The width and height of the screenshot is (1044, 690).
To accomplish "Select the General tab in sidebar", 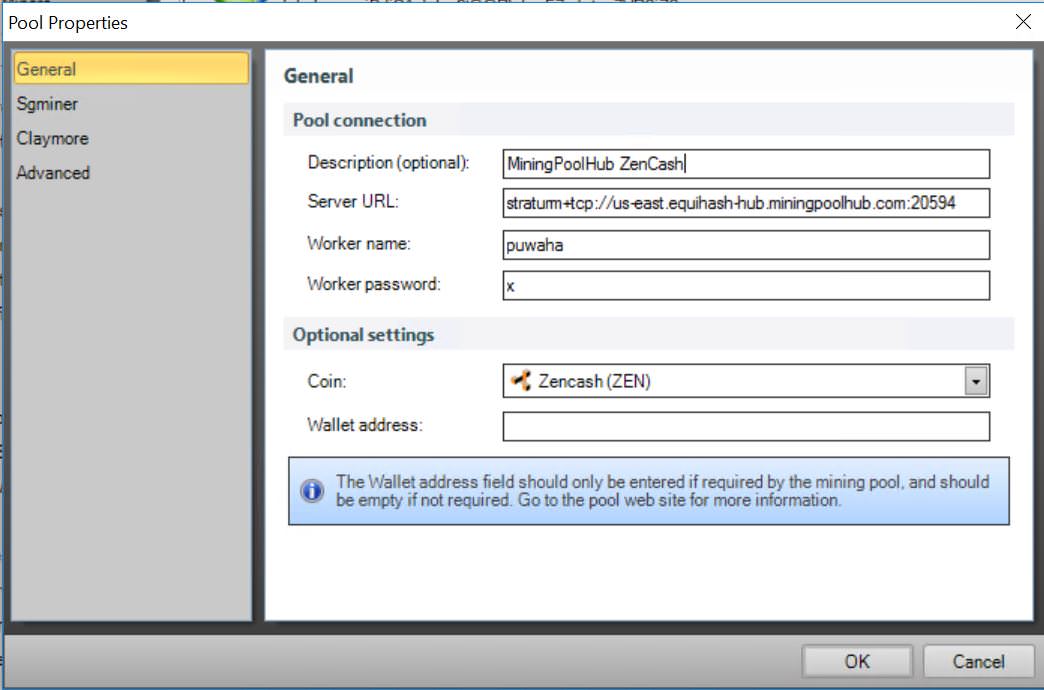I will click(131, 69).
